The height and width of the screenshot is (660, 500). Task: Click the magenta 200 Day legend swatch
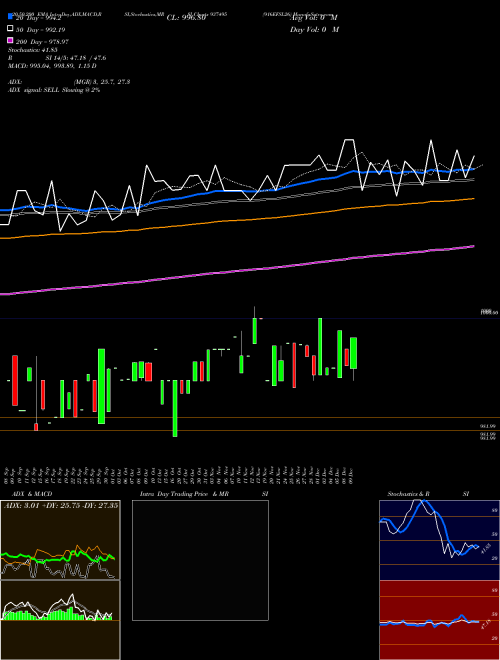click(10, 41)
